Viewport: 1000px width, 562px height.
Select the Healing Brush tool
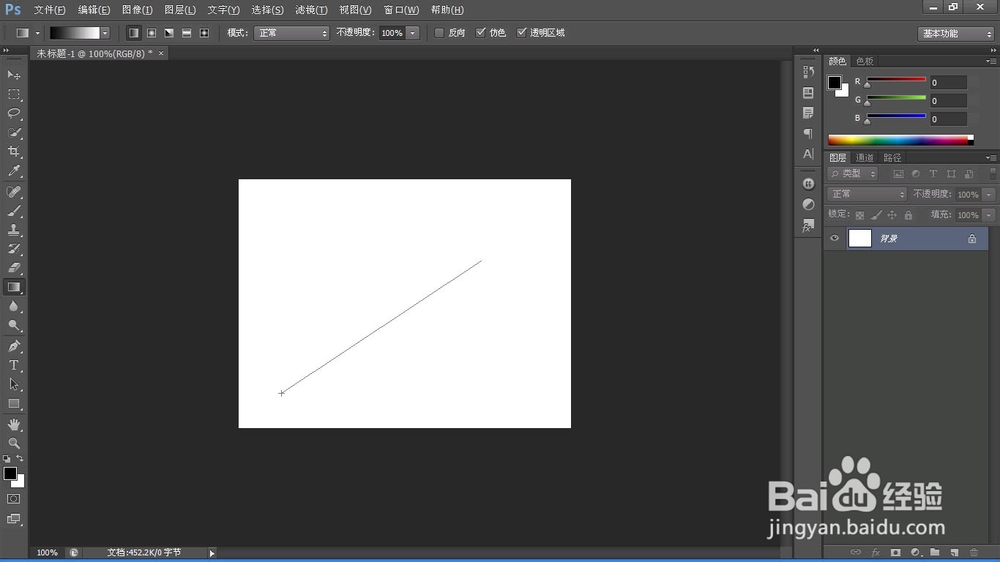pyautogui.click(x=13, y=192)
